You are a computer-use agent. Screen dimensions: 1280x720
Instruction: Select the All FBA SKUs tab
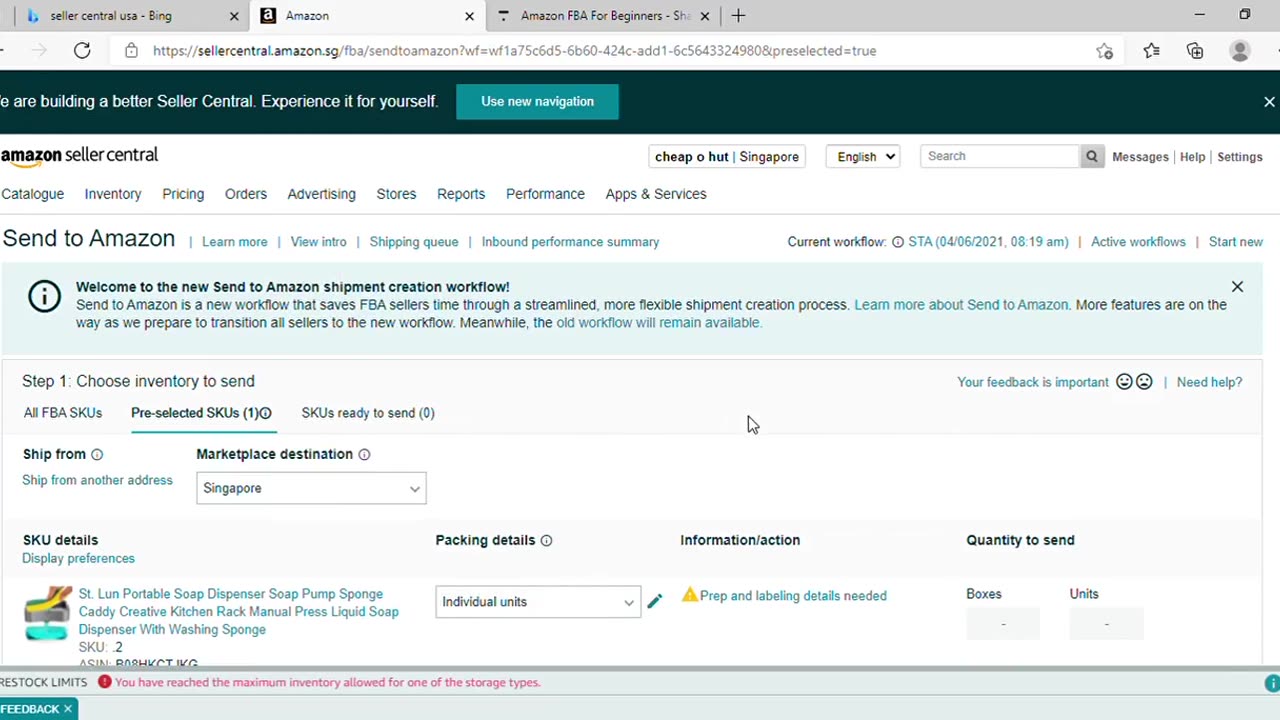pyautogui.click(x=63, y=413)
